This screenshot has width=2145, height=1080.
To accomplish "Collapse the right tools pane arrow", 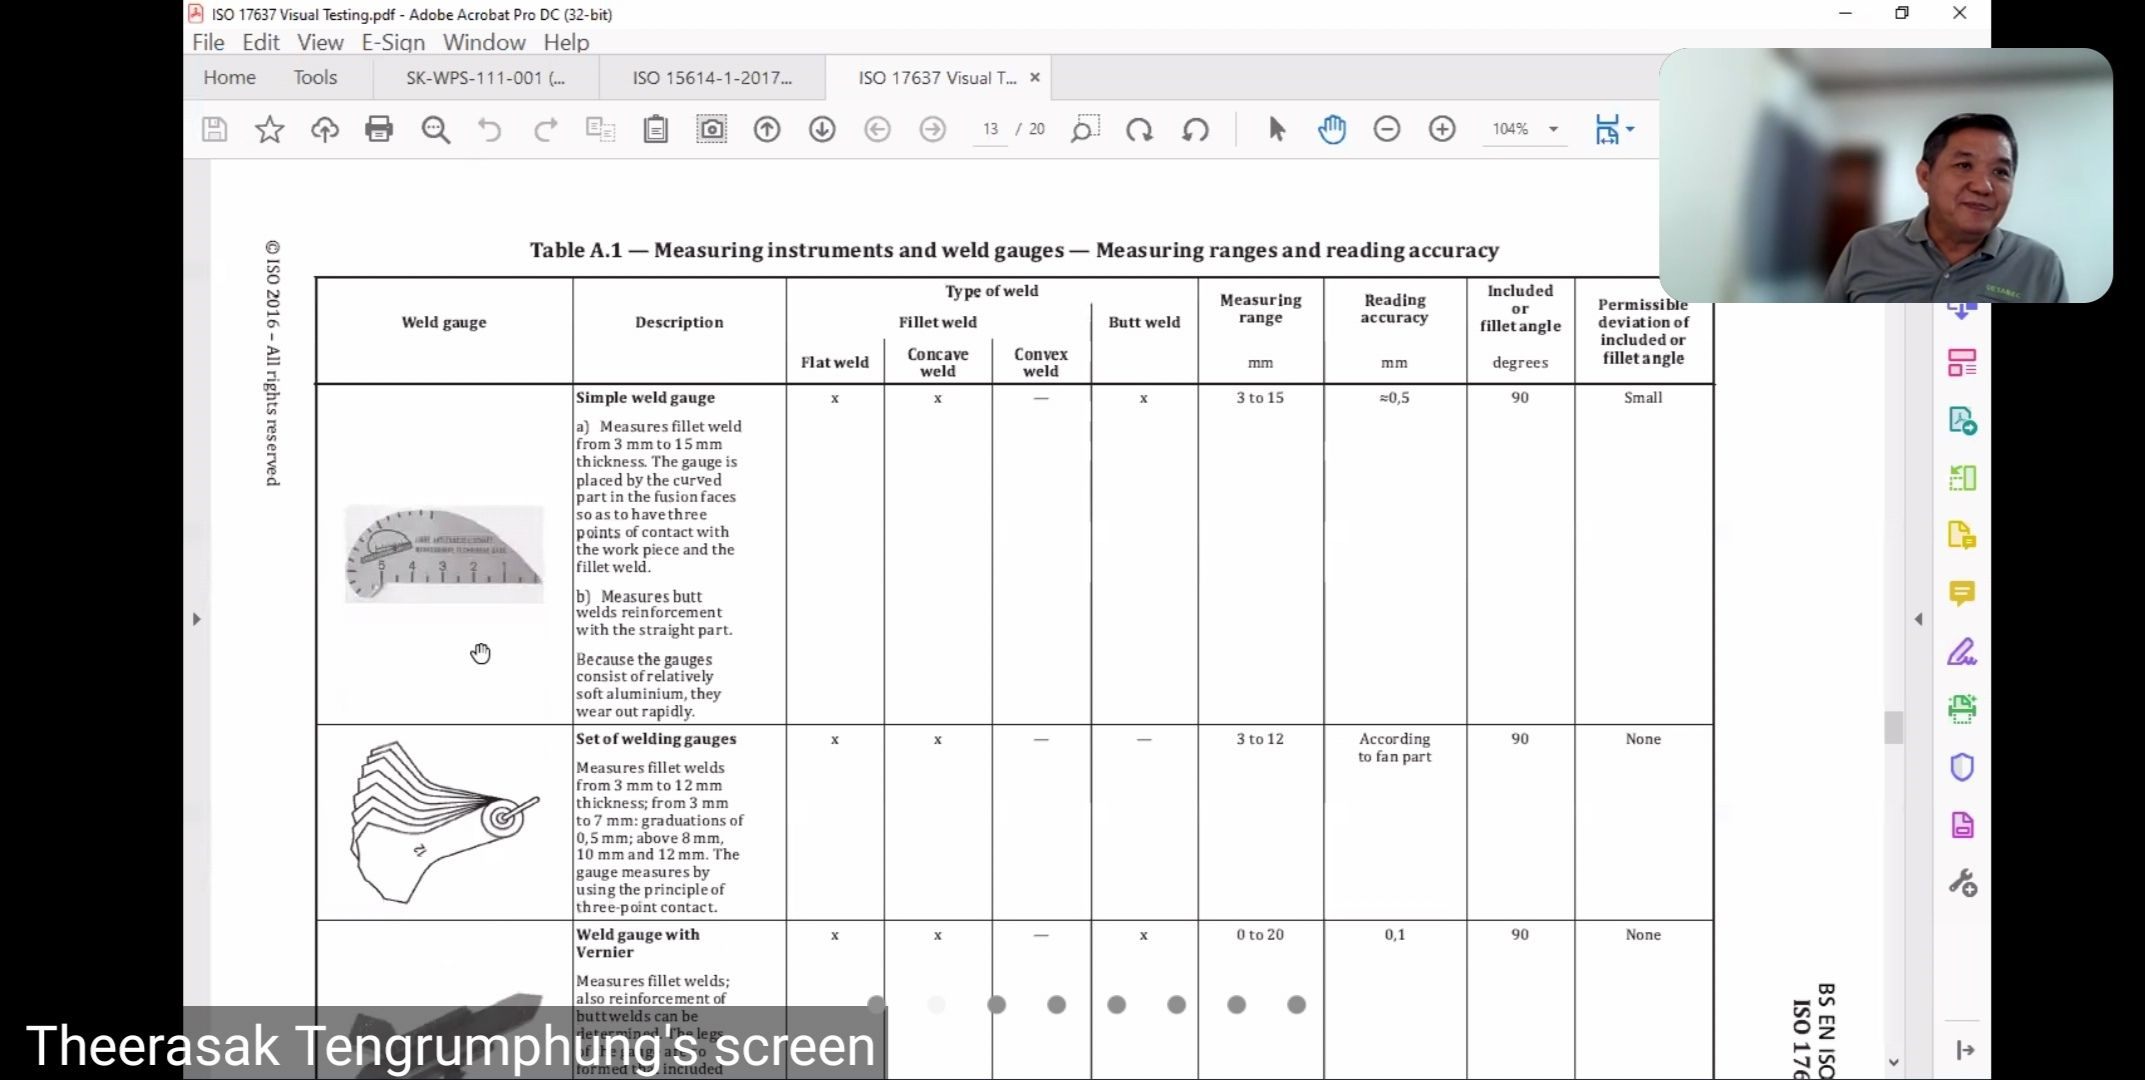I will (1918, 619).
